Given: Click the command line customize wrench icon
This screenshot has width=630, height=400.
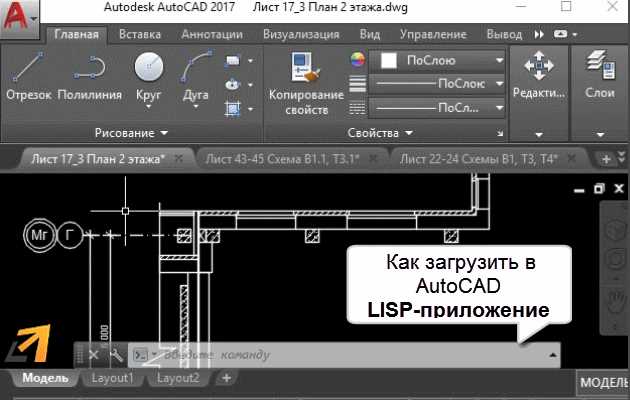Looking at the screenshot, I should [116, 355].
